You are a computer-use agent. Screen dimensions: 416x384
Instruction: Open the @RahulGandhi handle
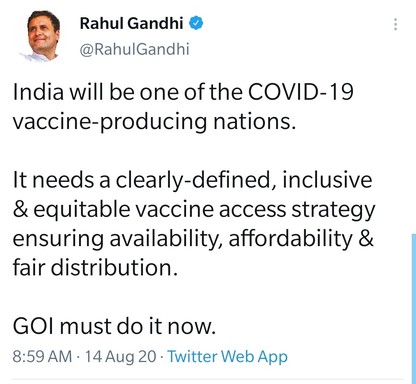tap(135, 49)
